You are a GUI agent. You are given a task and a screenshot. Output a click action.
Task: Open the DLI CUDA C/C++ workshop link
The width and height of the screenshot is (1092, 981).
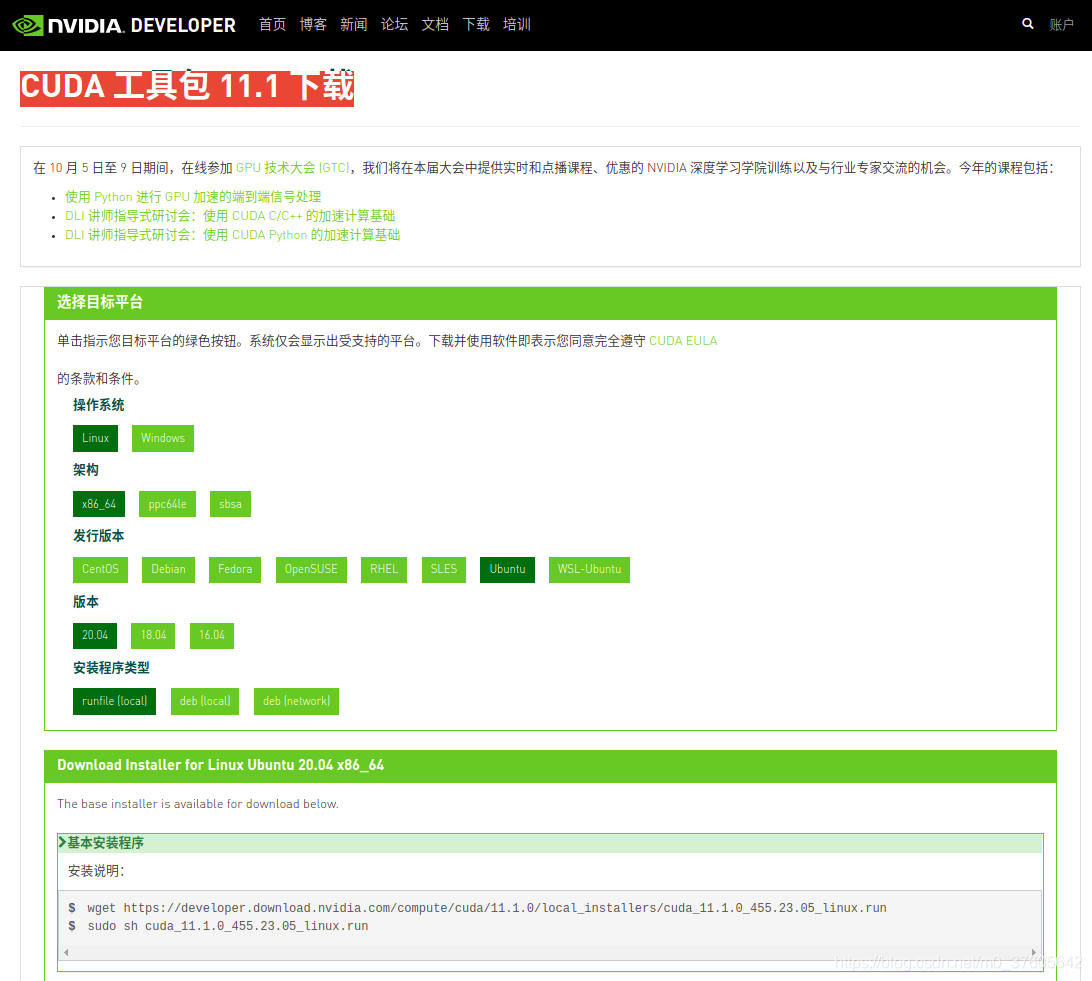[x=230, y=216]
